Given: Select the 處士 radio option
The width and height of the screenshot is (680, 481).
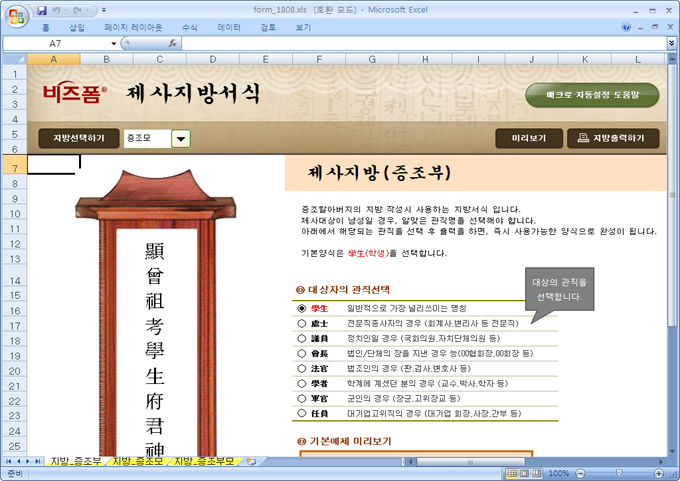Looking at the screenshot, I should 302,324.
